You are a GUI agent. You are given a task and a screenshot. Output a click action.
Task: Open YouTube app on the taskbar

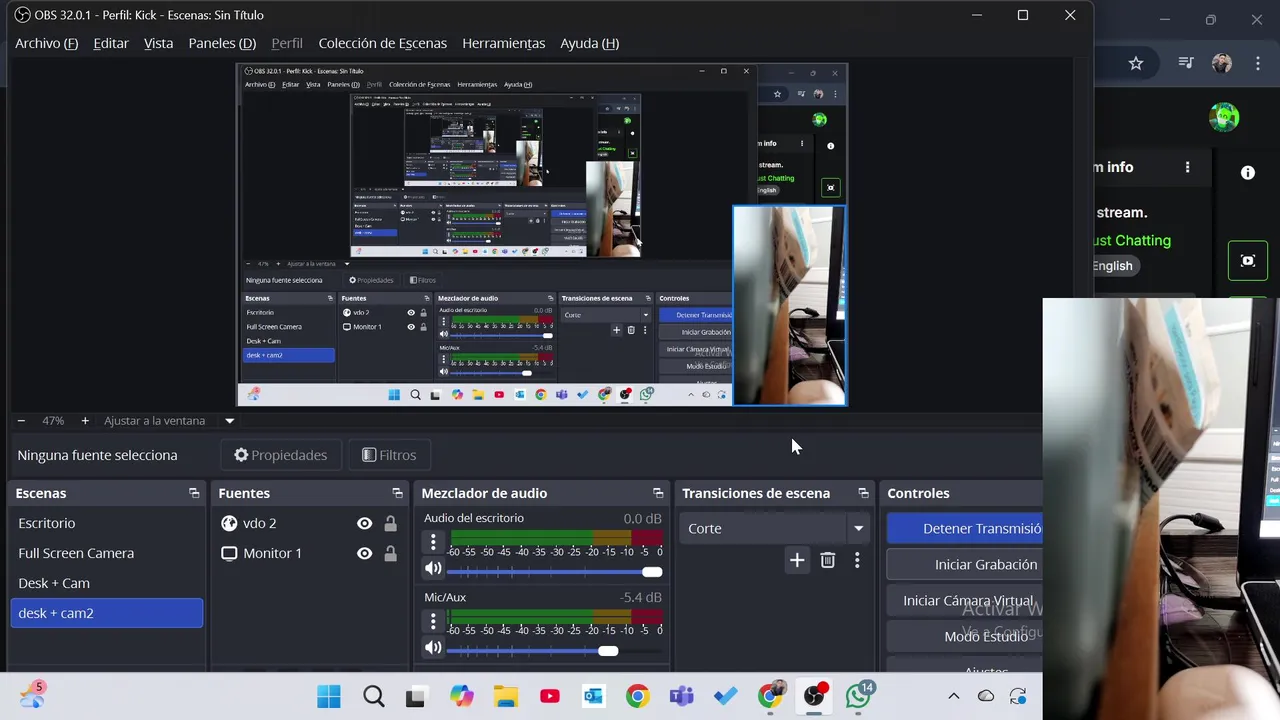(549, 697)
